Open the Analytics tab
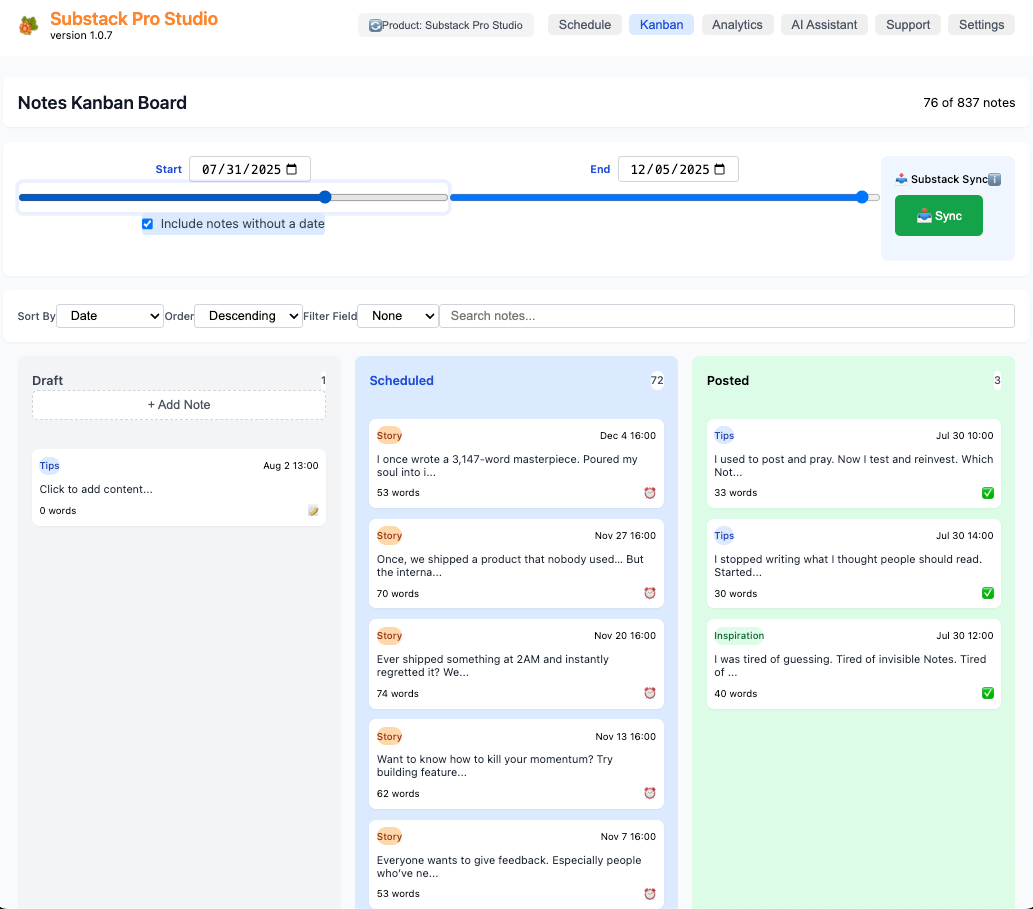Image resolution: width=1033 pixels, height=909 pixels. [737, 25]
